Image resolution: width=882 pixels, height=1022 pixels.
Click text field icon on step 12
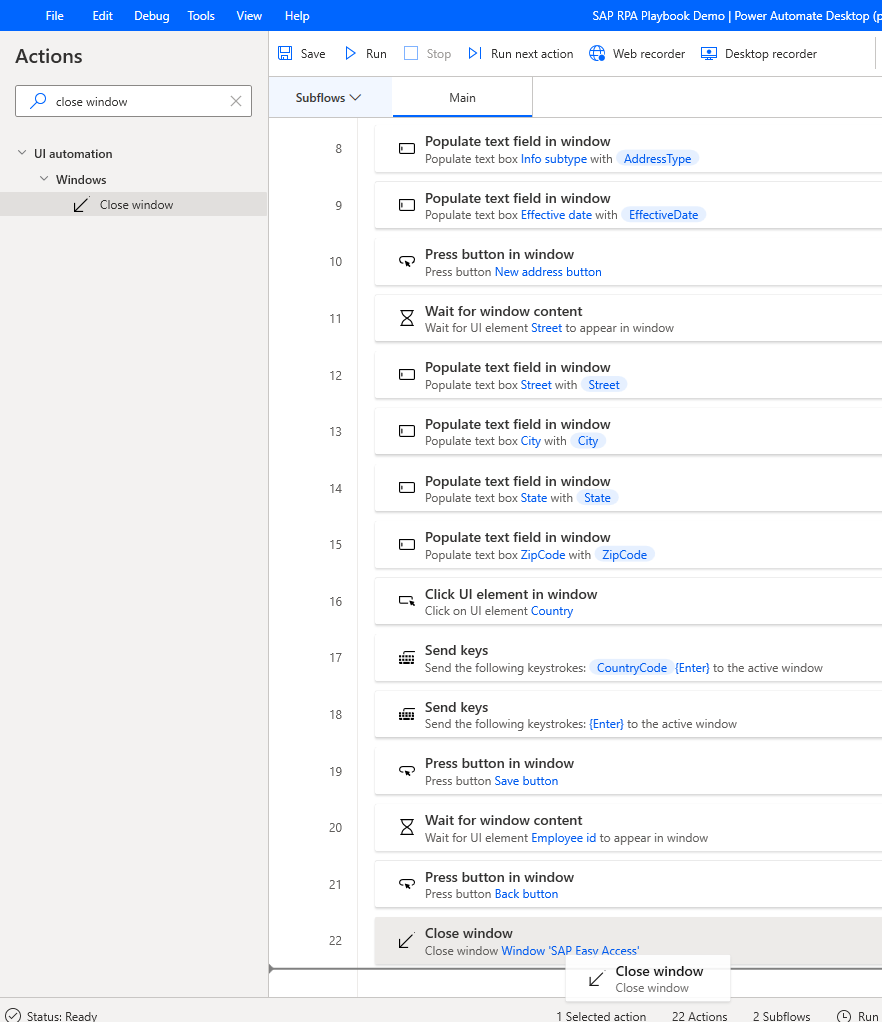(407, 375)
